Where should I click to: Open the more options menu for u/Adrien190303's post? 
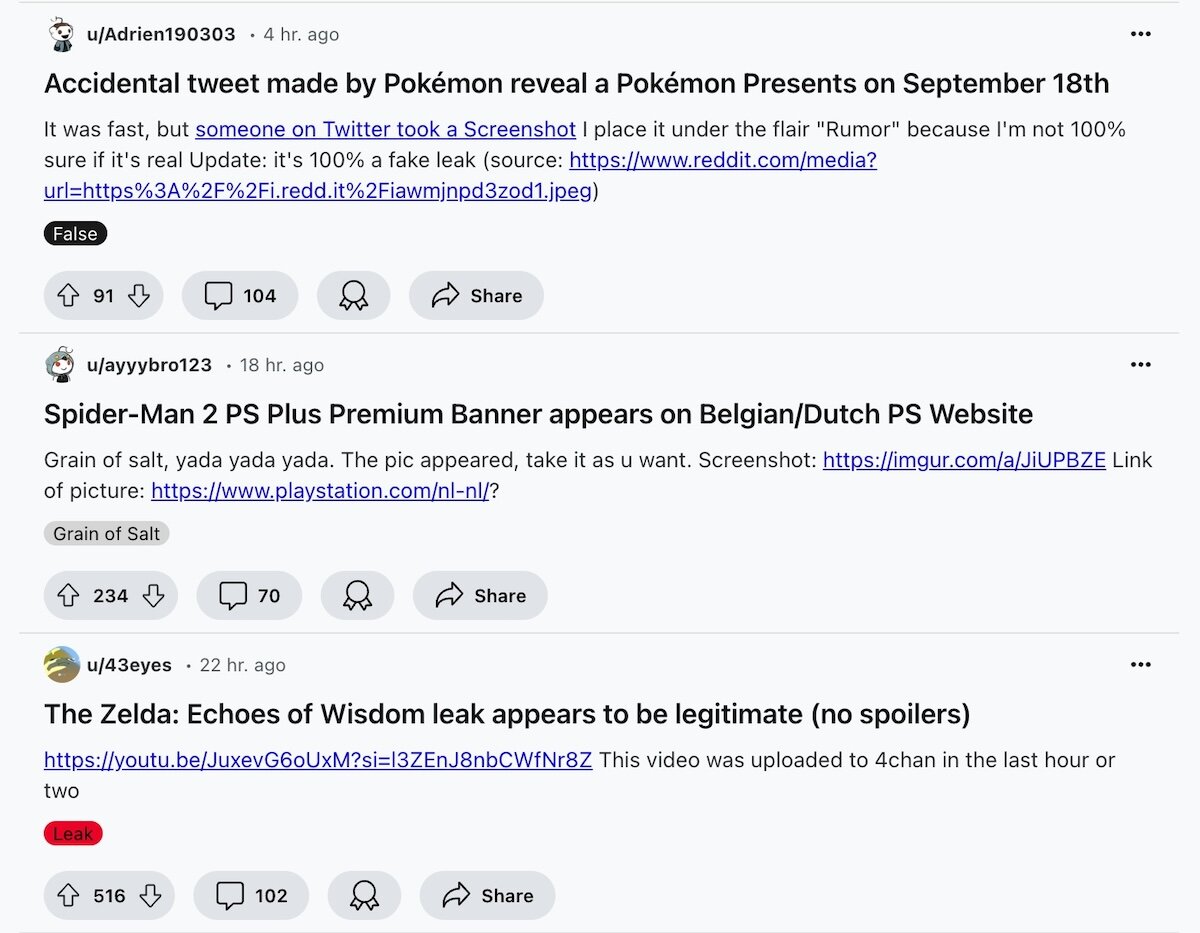point(1141,34)
